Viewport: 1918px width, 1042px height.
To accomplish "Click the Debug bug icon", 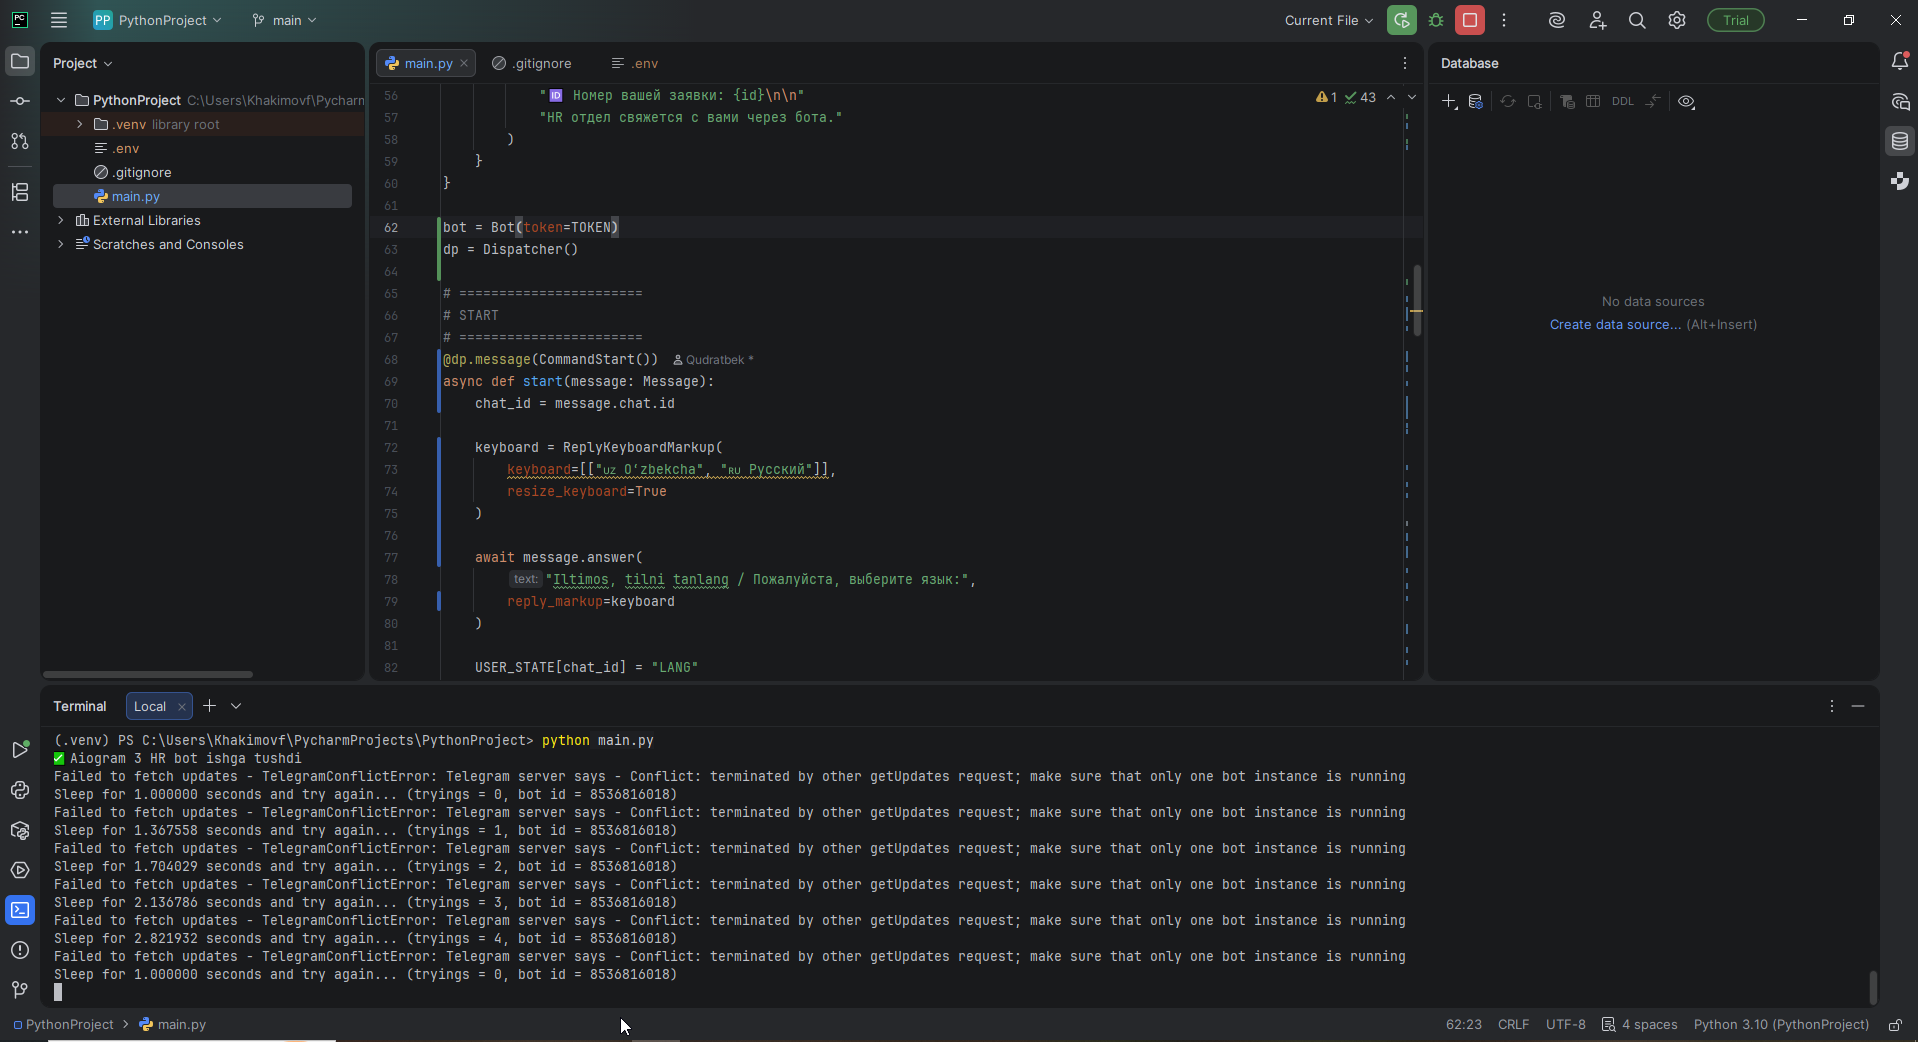I will 1436,20.
